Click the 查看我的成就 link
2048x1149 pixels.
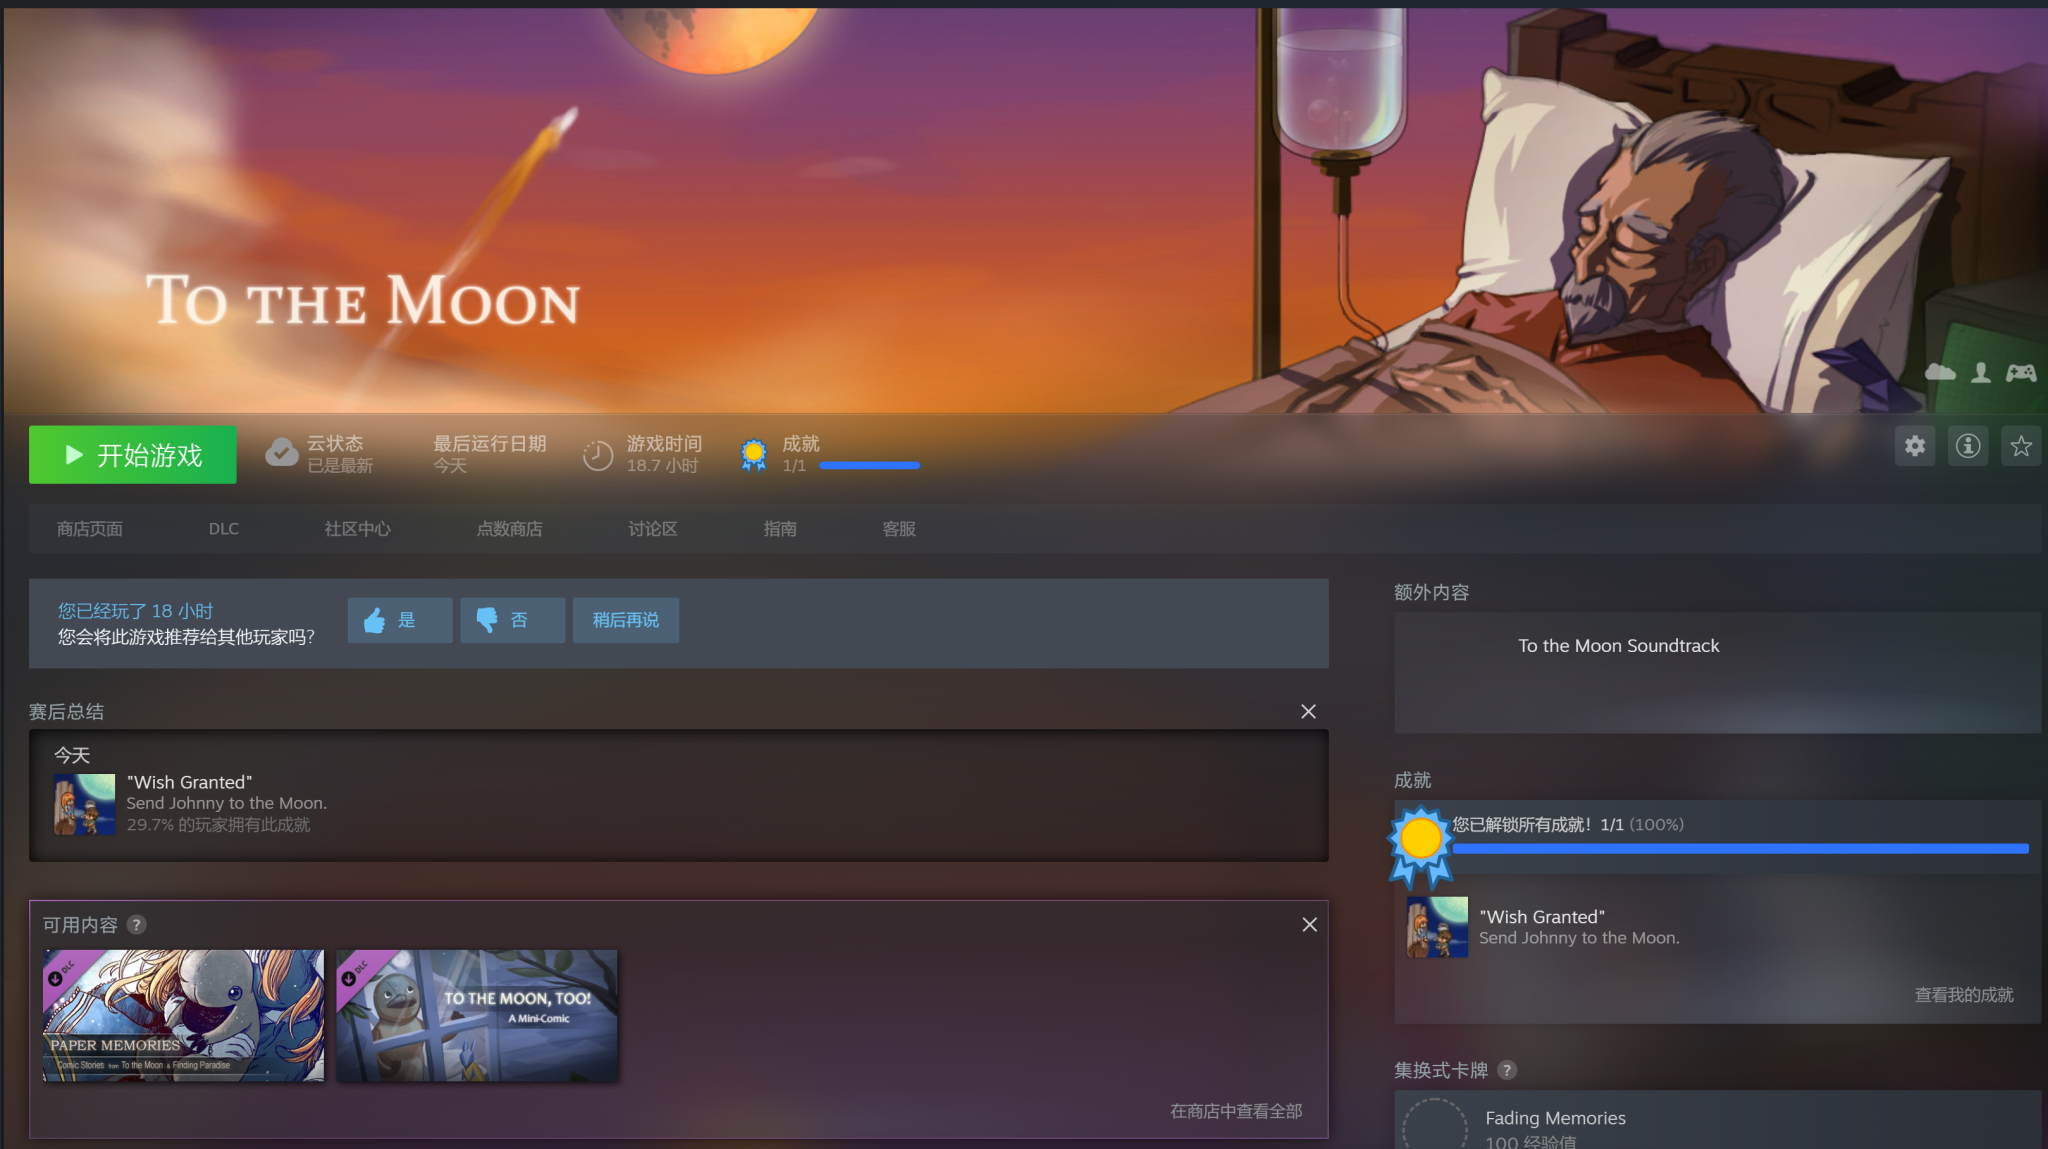tap(1963, 995)
